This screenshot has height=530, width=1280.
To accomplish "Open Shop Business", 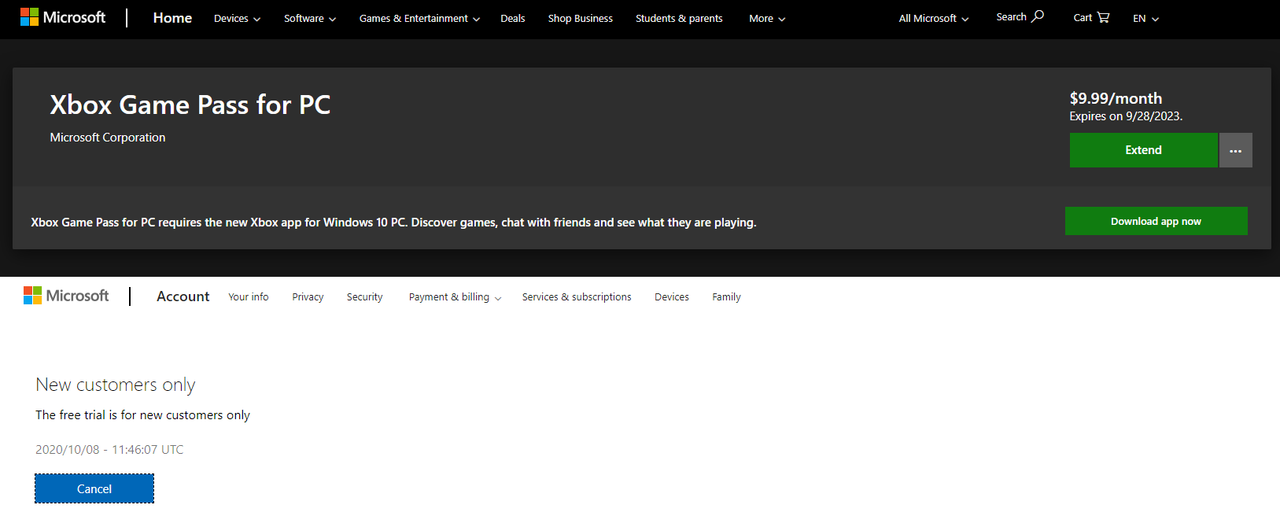I will [580, 18].
